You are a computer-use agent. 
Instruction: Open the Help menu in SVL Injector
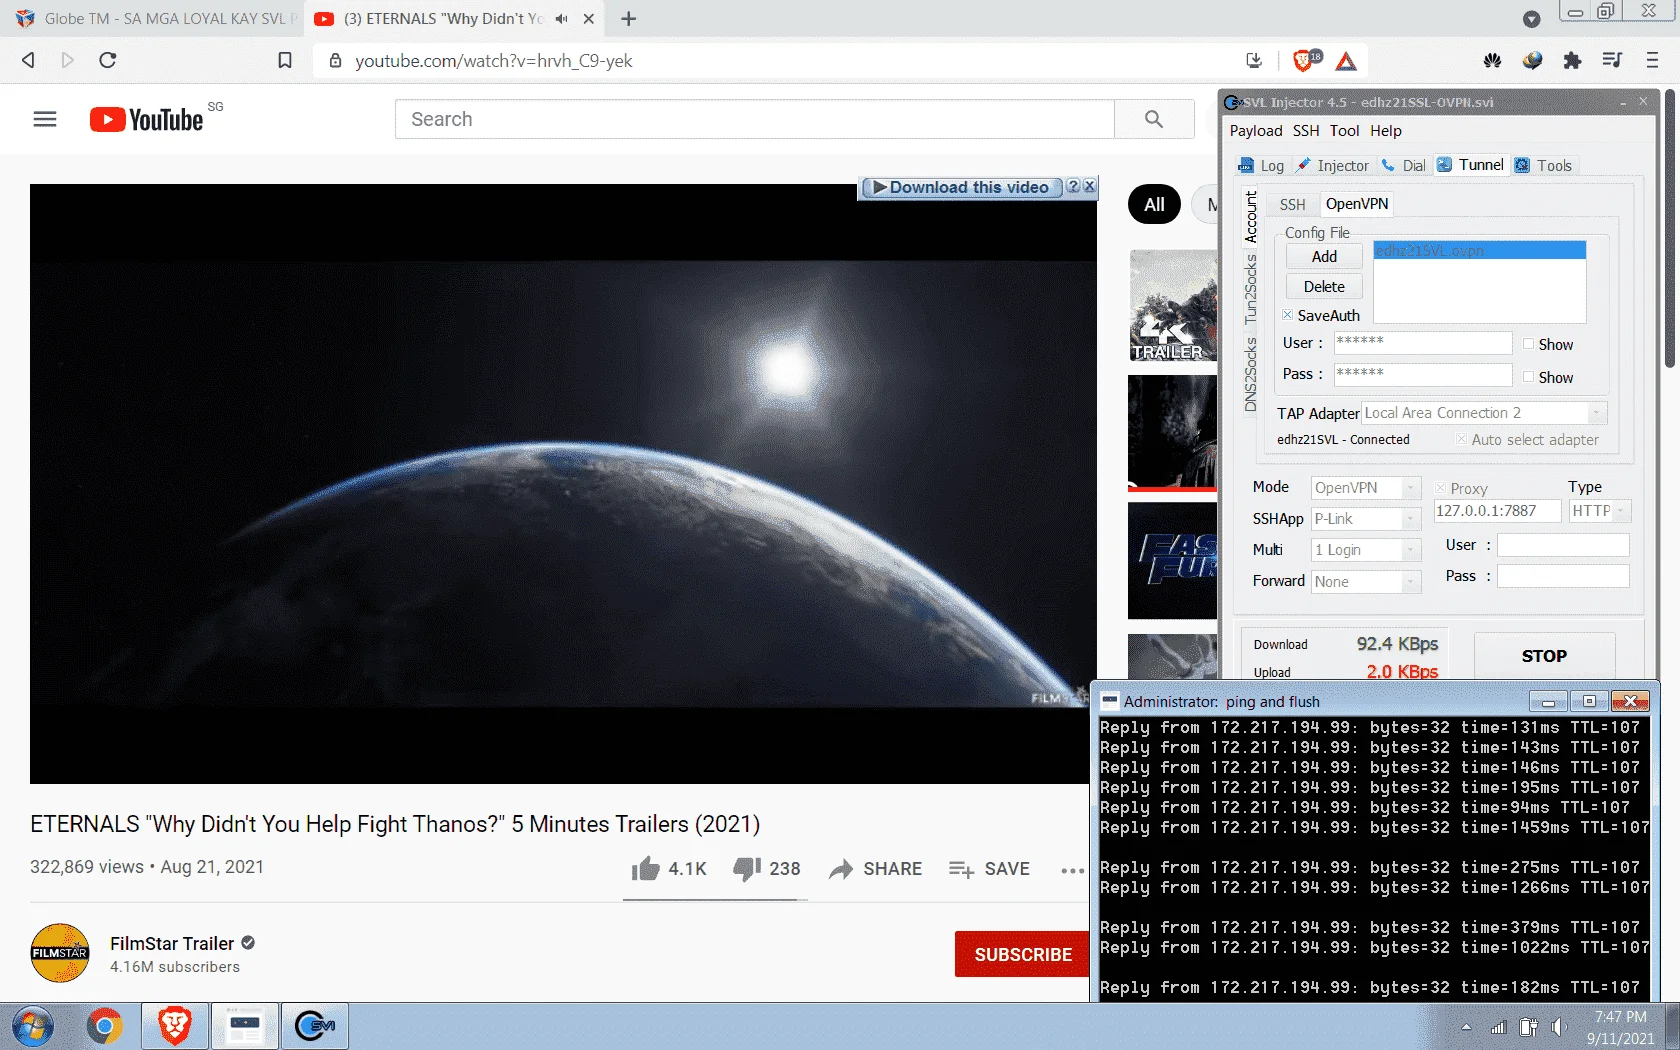[x=1386, y=131]
